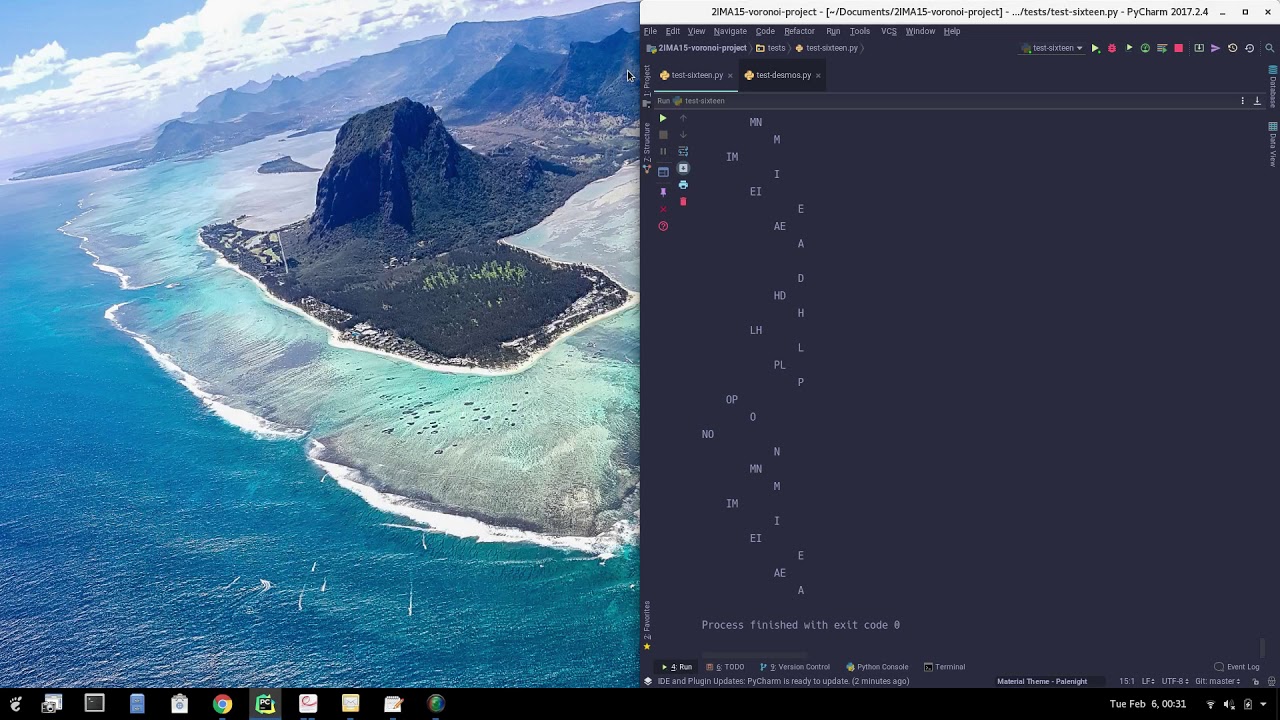Screen dimensions: 1280x720
Task: Open the Navigate menu
Action: (730, 31)
